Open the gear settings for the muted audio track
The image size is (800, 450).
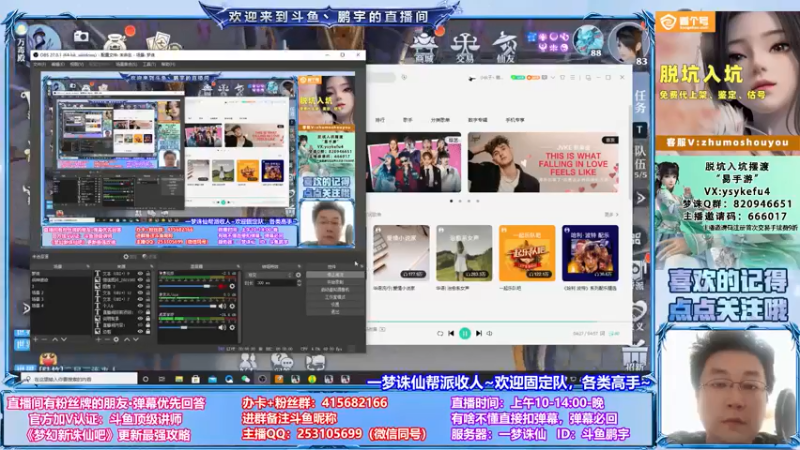232,286
